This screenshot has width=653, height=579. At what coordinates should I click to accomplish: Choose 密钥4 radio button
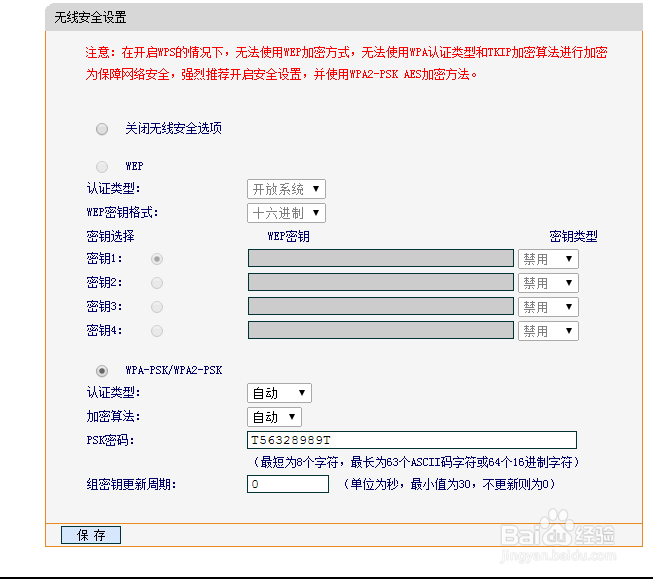(x=157, y=331)
